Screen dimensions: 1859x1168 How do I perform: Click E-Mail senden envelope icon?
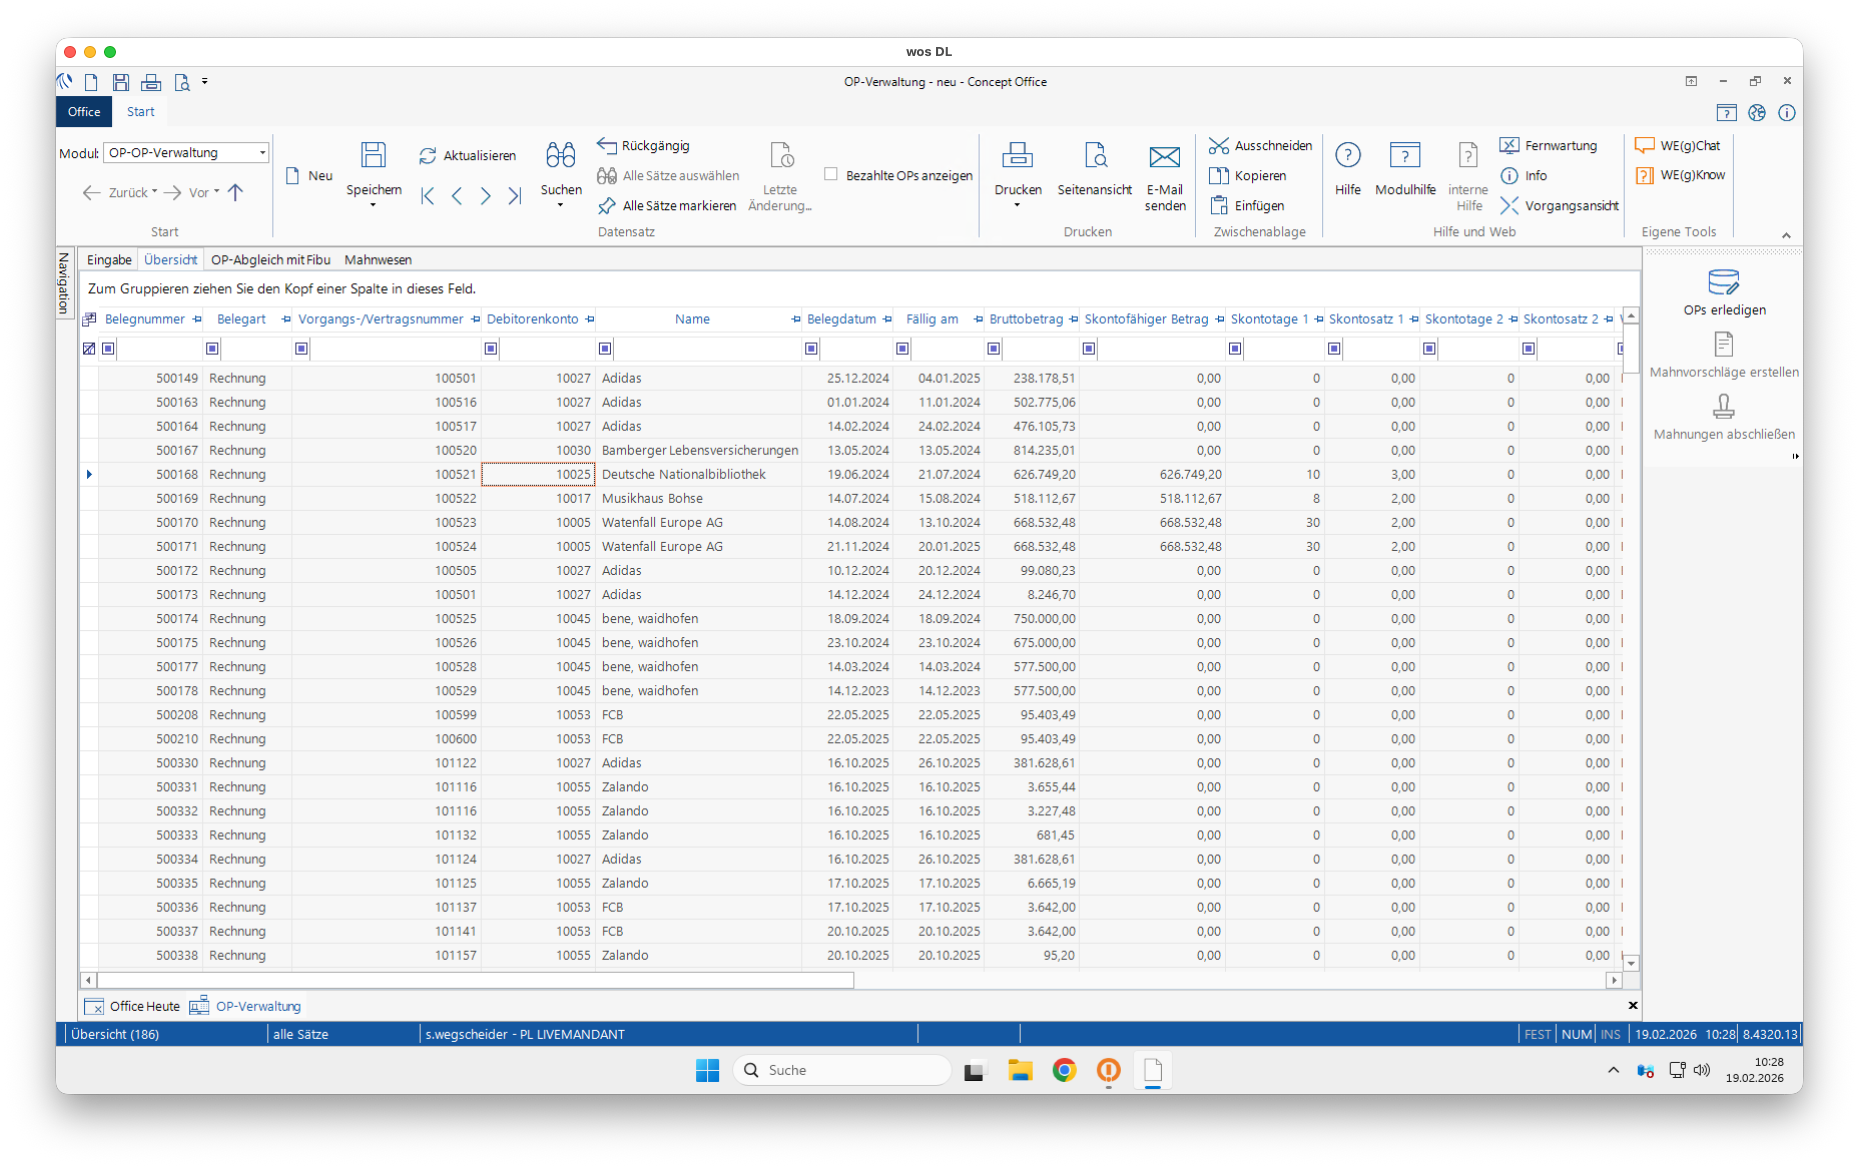[x=1164, y=157]
